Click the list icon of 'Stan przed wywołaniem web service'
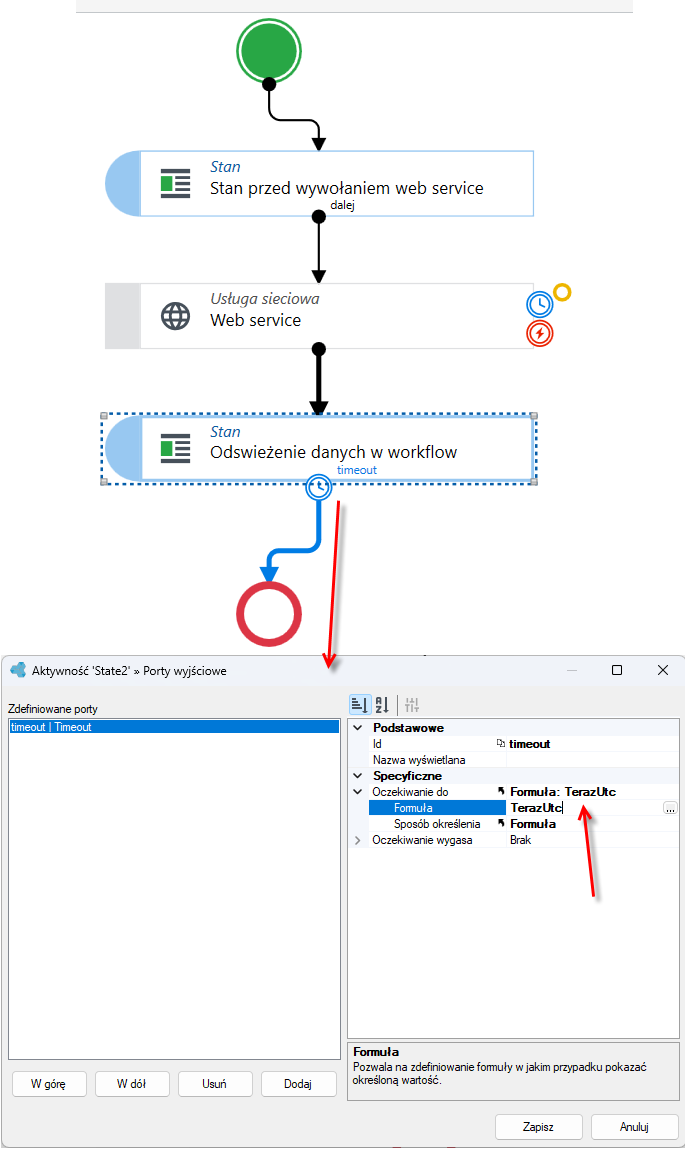The width and height of the screenshot is (685, 1154). click(175, 183)
